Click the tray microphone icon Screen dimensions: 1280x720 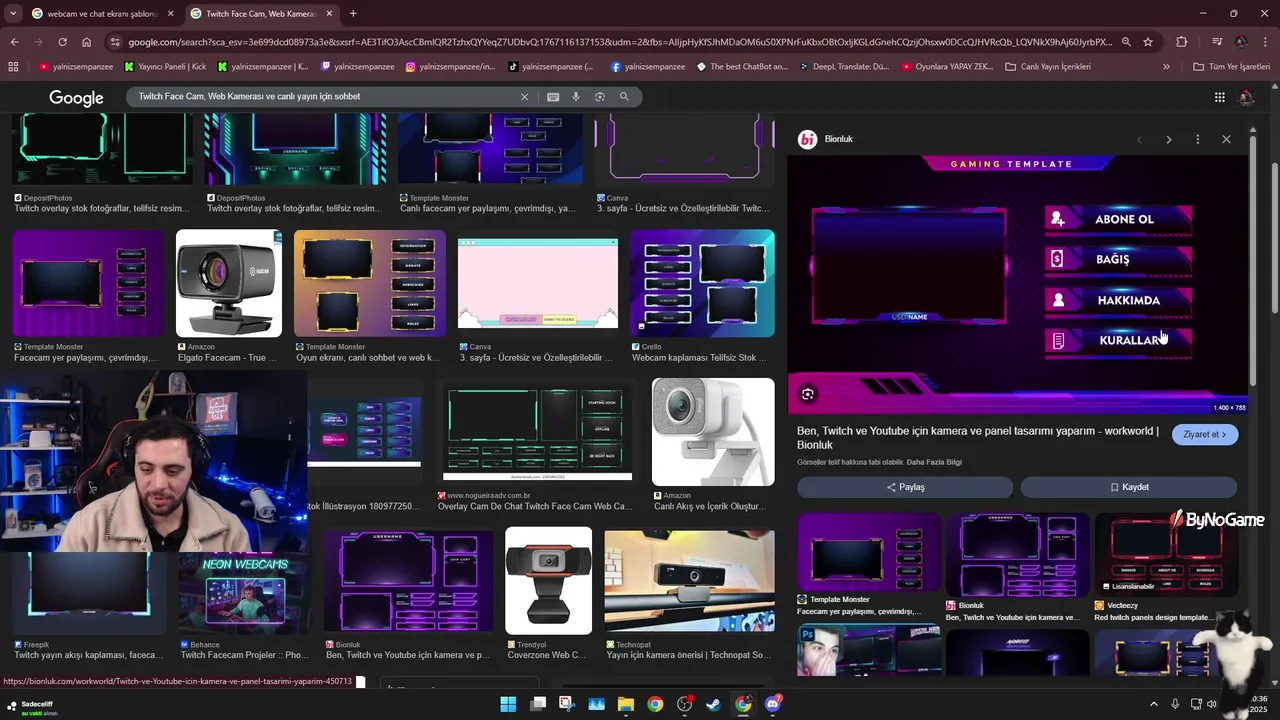[x=1175, y=704]
